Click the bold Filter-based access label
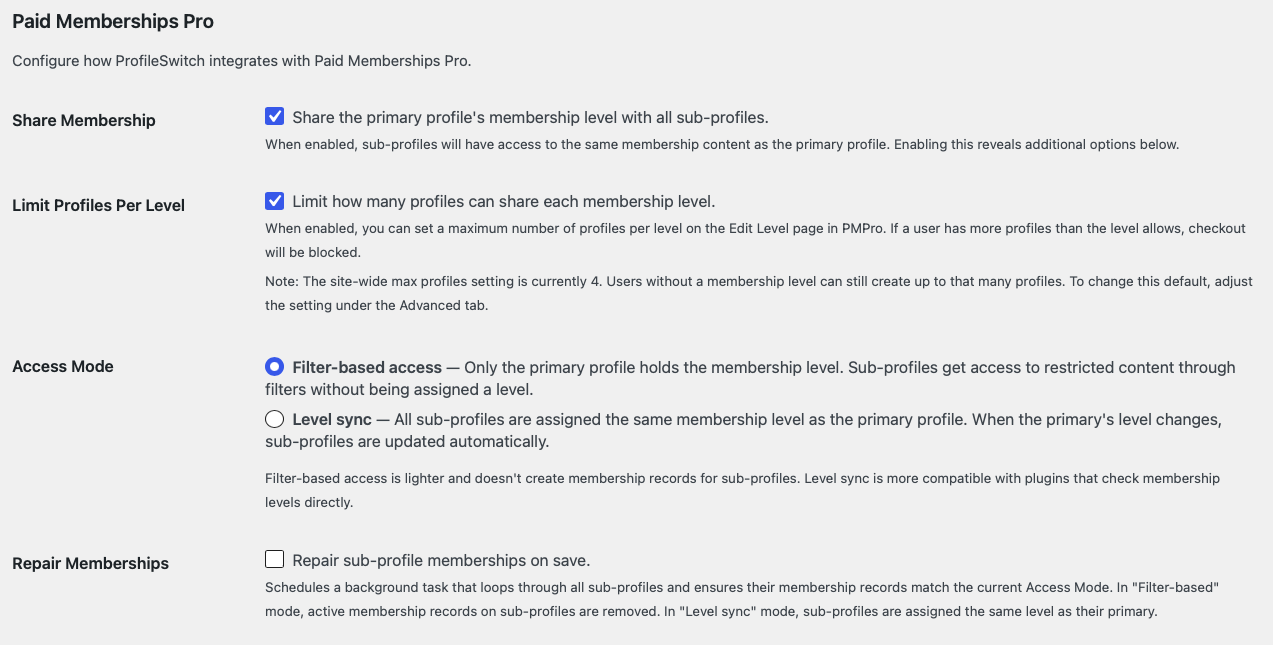1273x645 pixels. pyautogui.click(x=366, y=366)
